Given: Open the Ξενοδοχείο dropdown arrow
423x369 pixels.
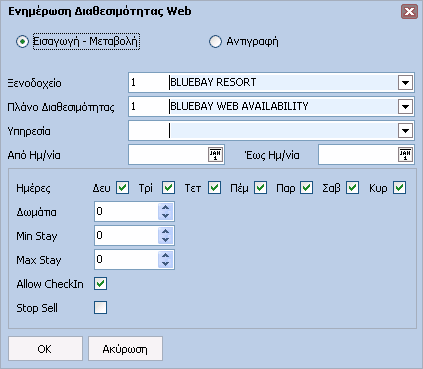Looking at the screenshot, I should (405, 83).
